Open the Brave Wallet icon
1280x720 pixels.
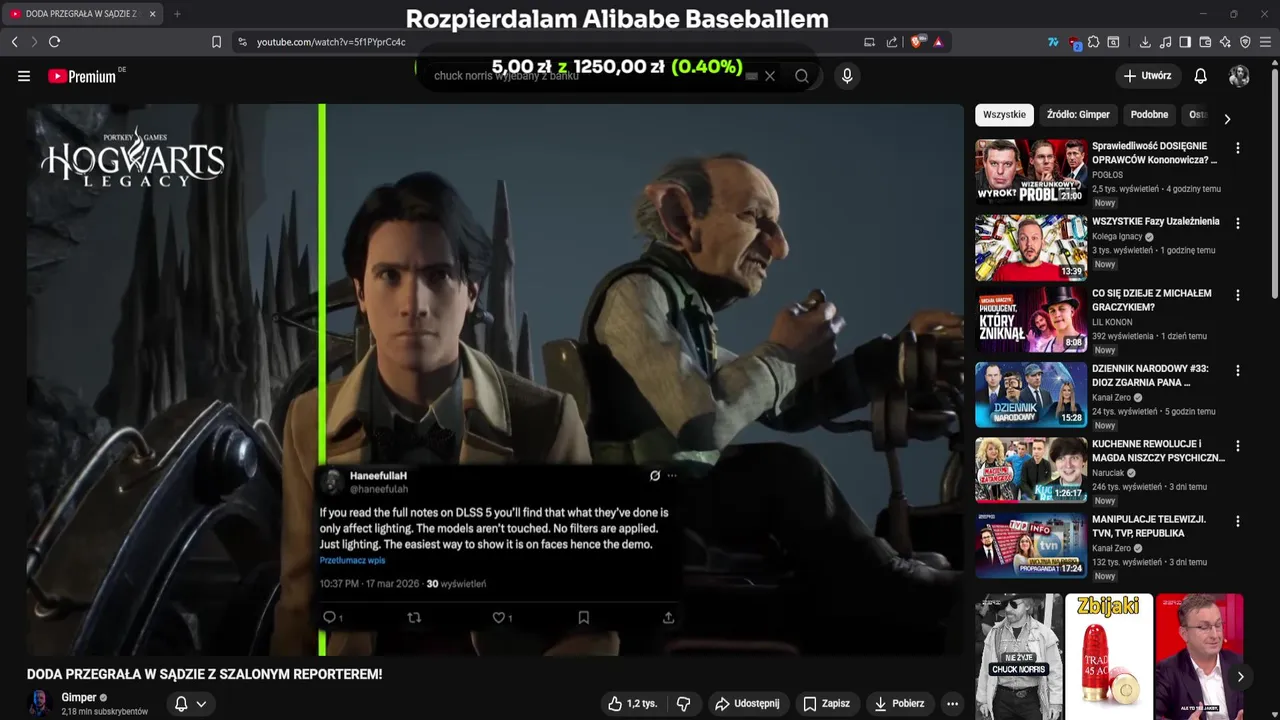[x=1205, y=42]
